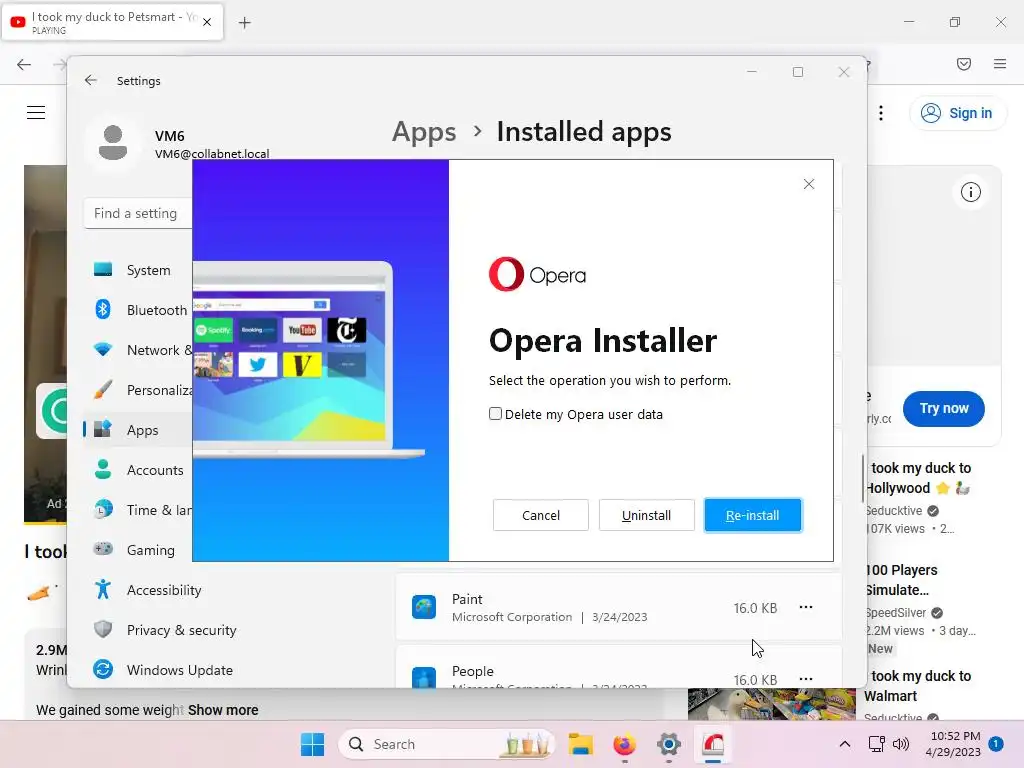
Task: Click Show more in the video description
Action: pyautogui.click(x=223, y=710)
